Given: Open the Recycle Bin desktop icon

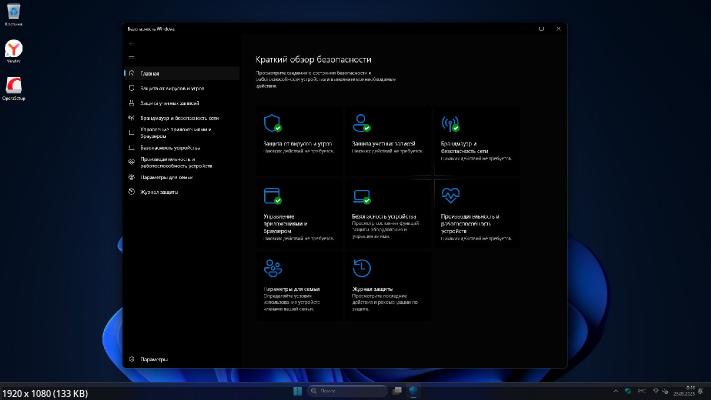Looking at the screenshot, I should tap(13, 15).
